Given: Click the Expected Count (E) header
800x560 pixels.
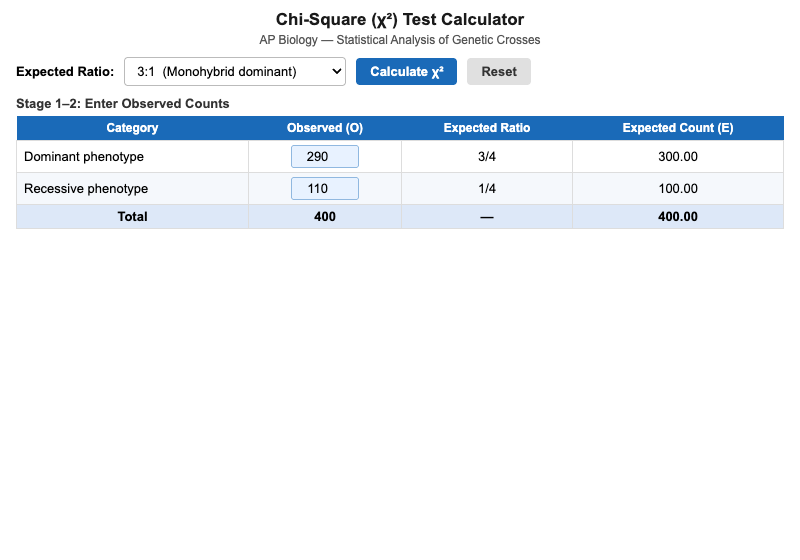Looking at the screenshot, I should pyautogui.click(x=677, y=128).
